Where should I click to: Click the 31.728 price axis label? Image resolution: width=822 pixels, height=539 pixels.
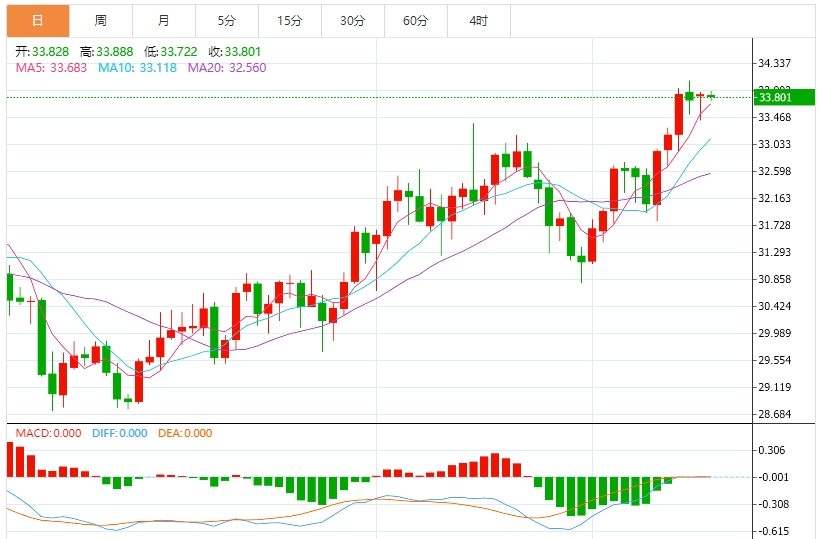pos(775,225)
